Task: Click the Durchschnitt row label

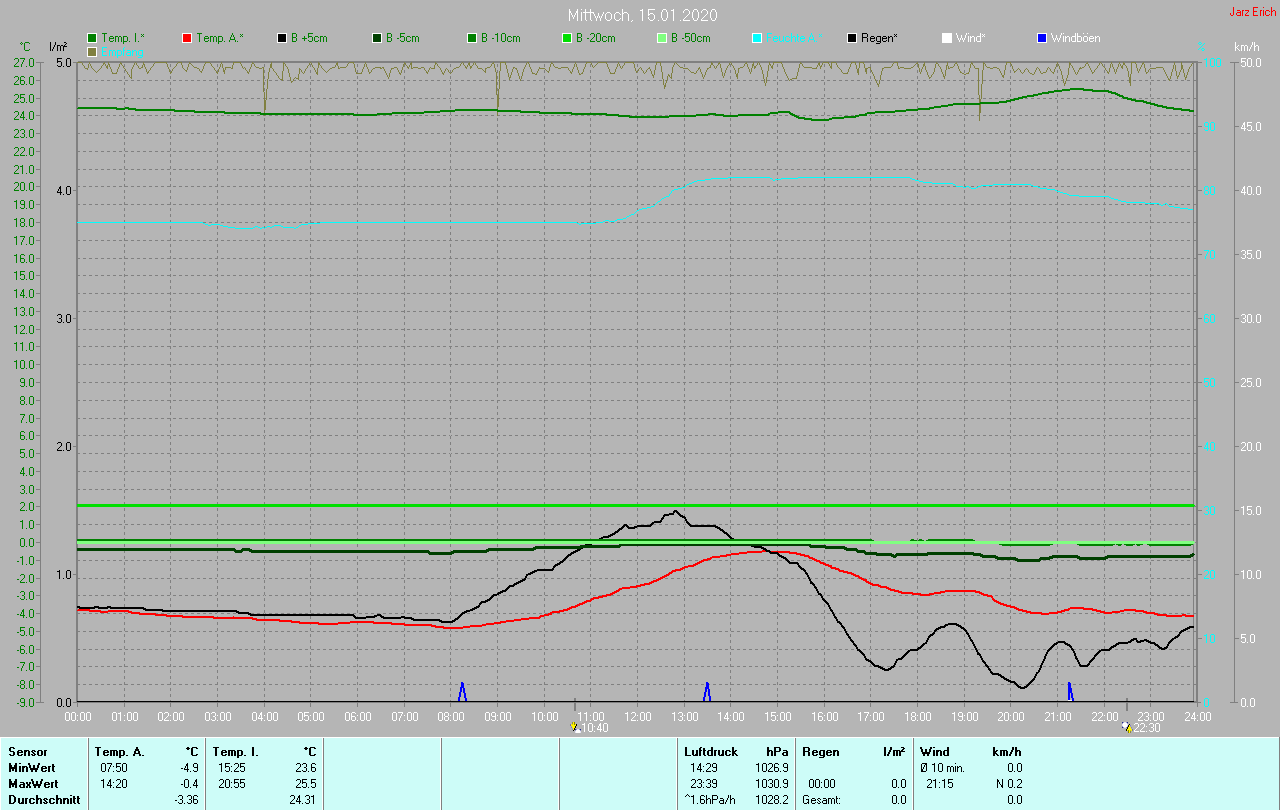Action: coord(42,800)
